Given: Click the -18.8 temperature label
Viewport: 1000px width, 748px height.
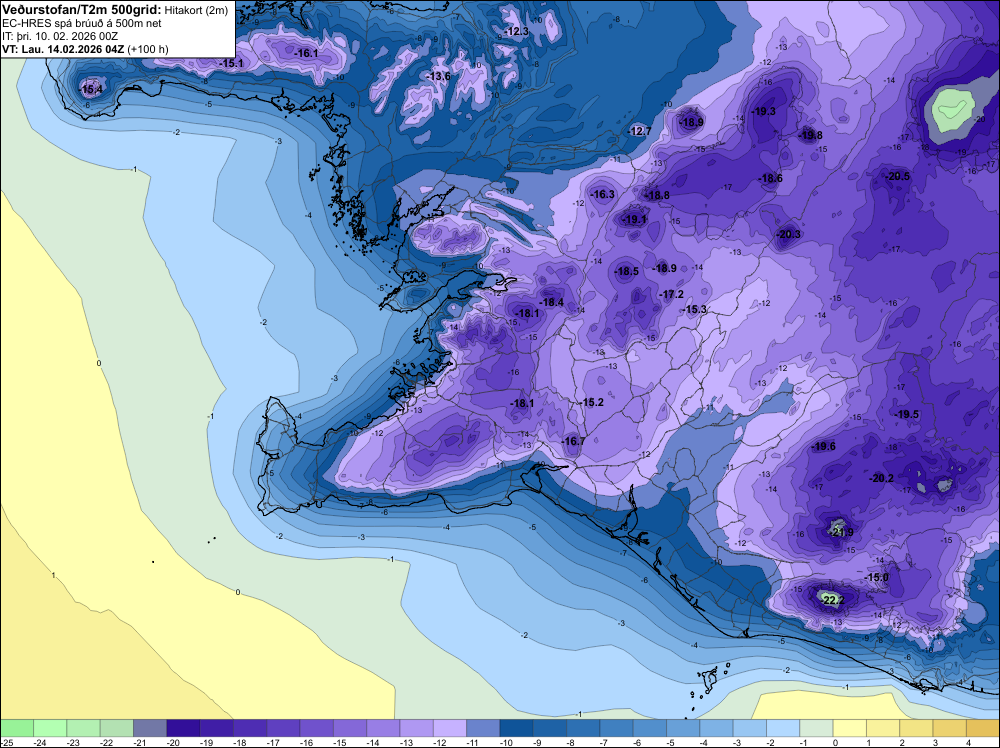Looking at the screenshot, I should point(657,196).
